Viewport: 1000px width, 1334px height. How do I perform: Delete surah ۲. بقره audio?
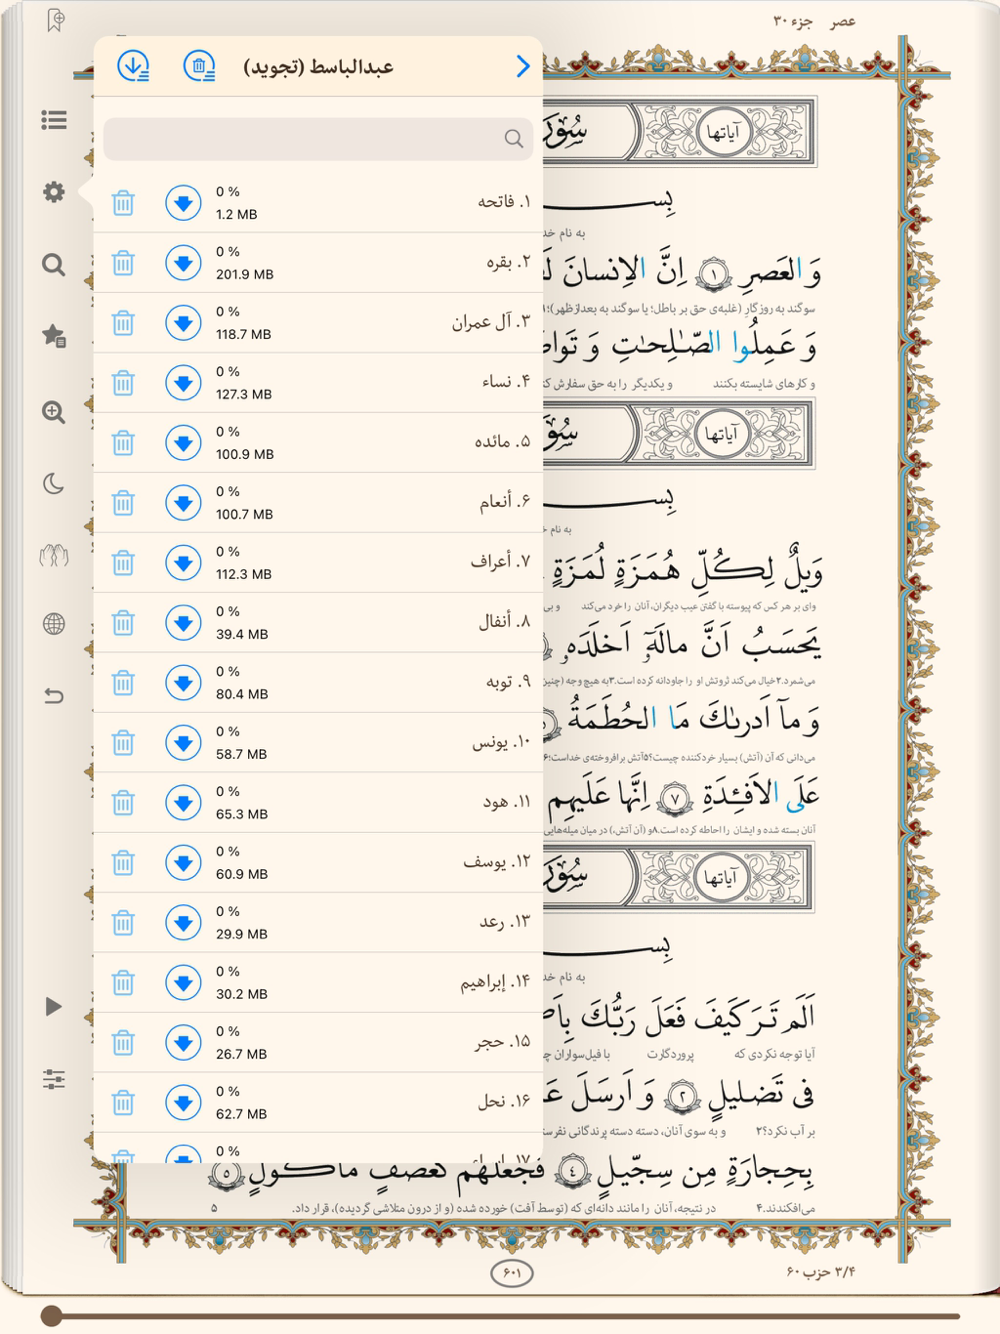pos(123,263)
